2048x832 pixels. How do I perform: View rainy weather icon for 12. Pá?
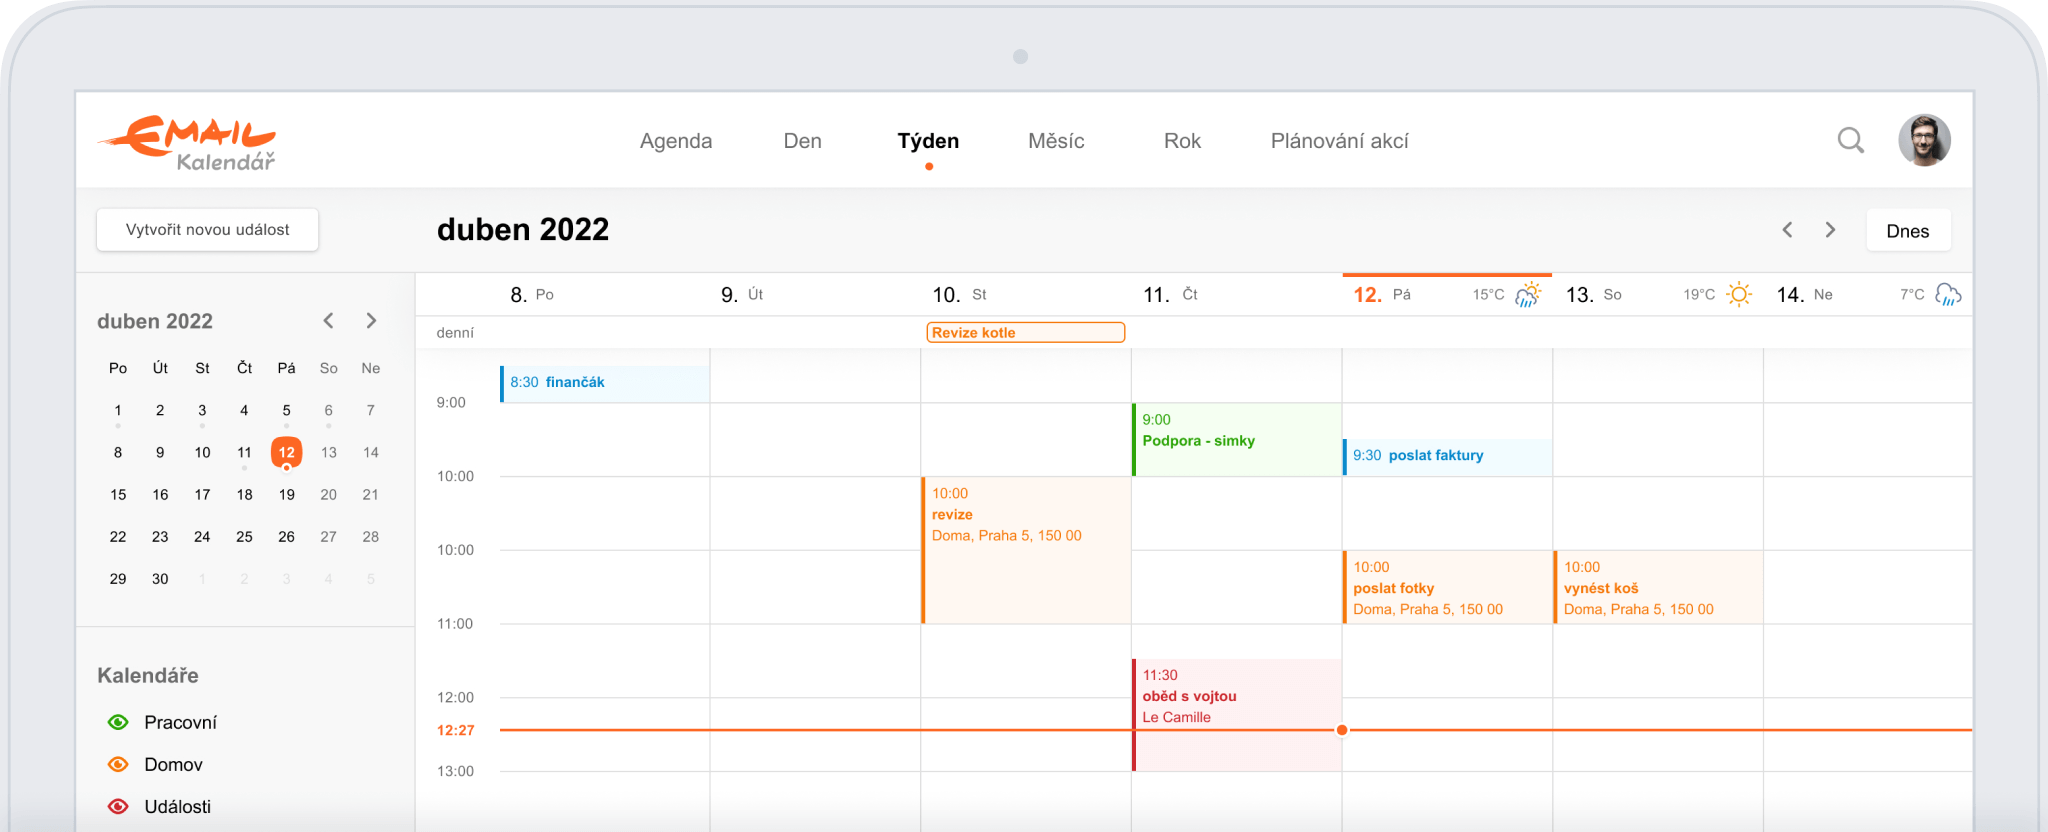[1528, 294]
